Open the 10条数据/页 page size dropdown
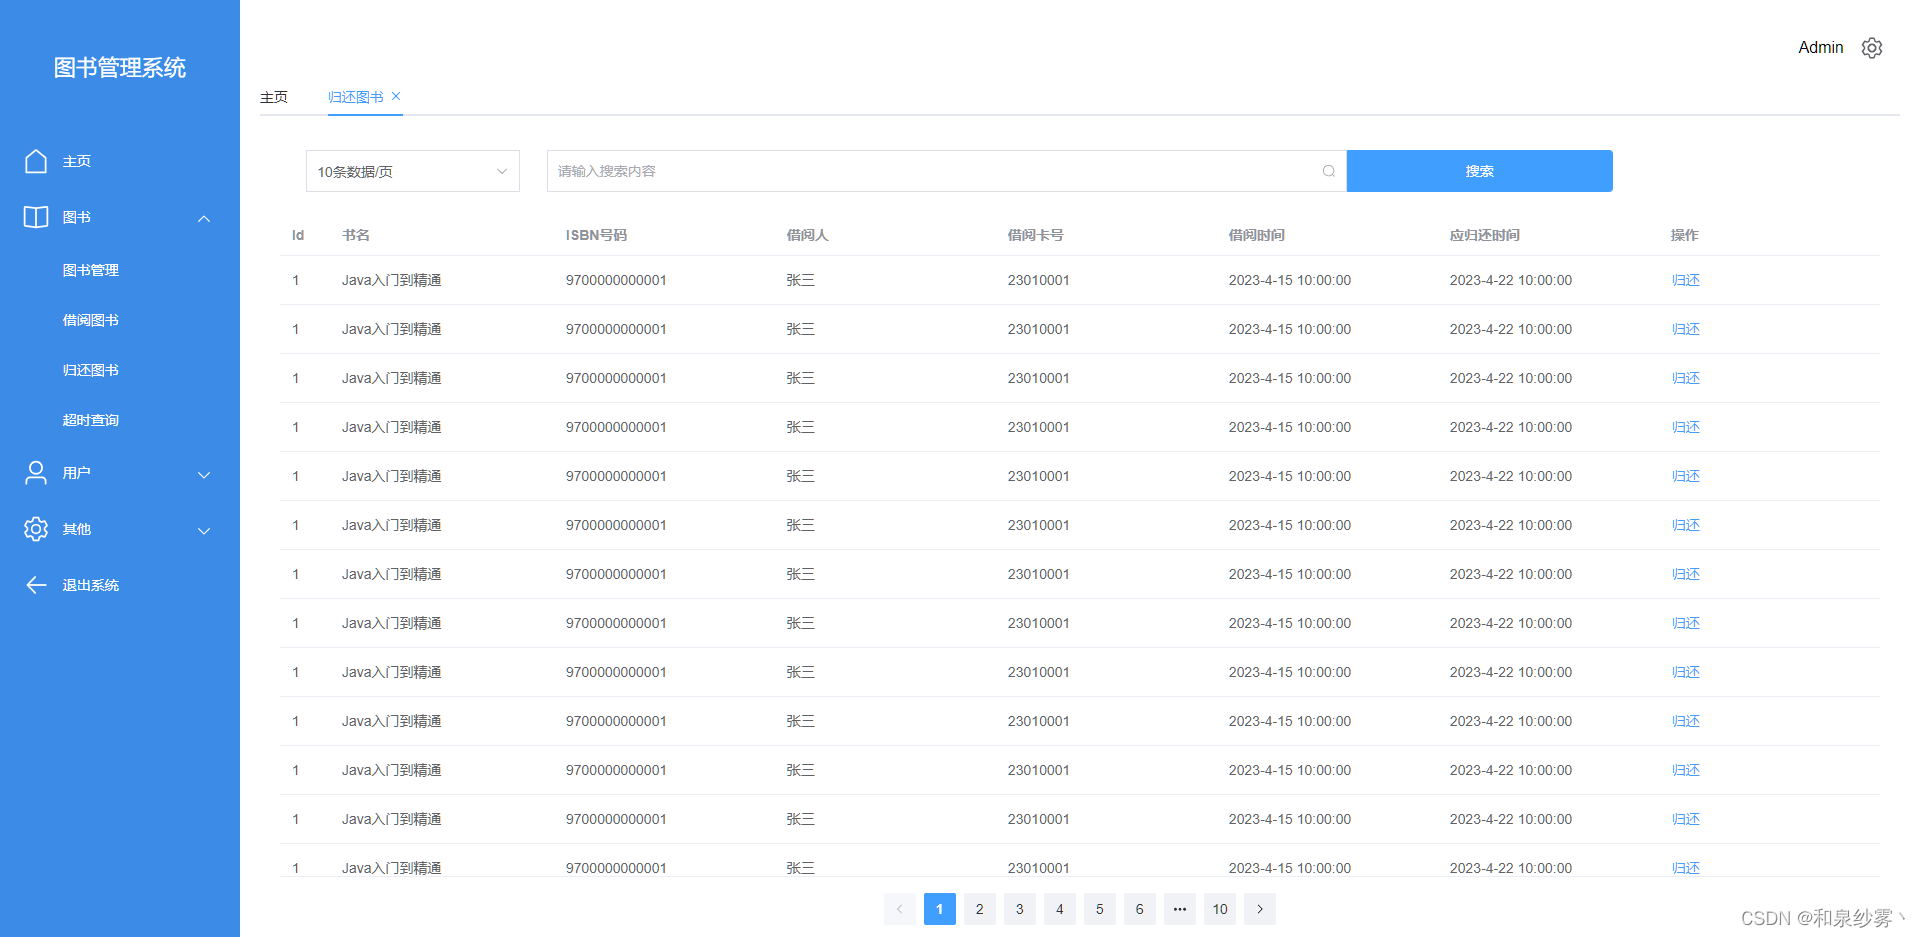This screenshot has width=1920, height=937. click(x=412, y=171)
